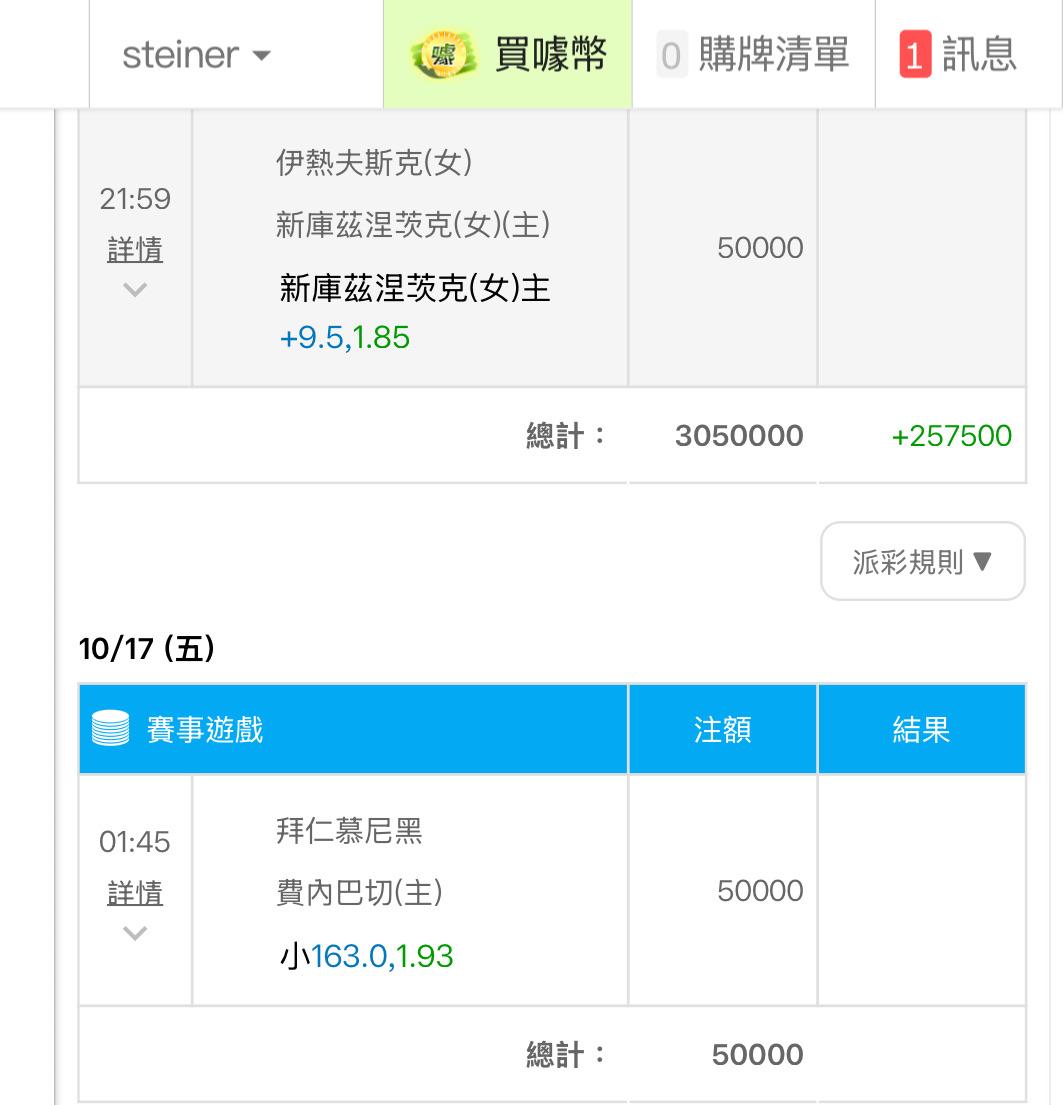Select the 伊熱夫斯克(女) team name
Screen dimensions: 1063x1105
point(374,163)
